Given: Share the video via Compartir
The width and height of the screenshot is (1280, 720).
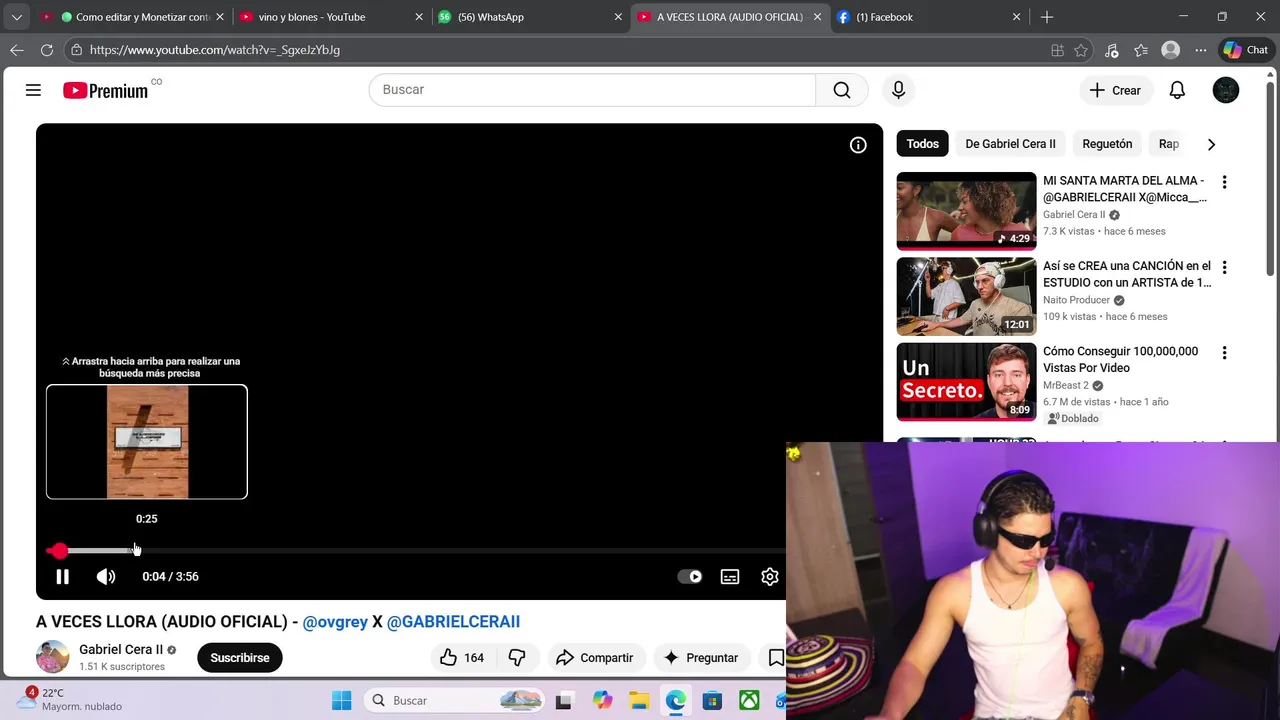Looking at the screenshot, I should (595, 658).
